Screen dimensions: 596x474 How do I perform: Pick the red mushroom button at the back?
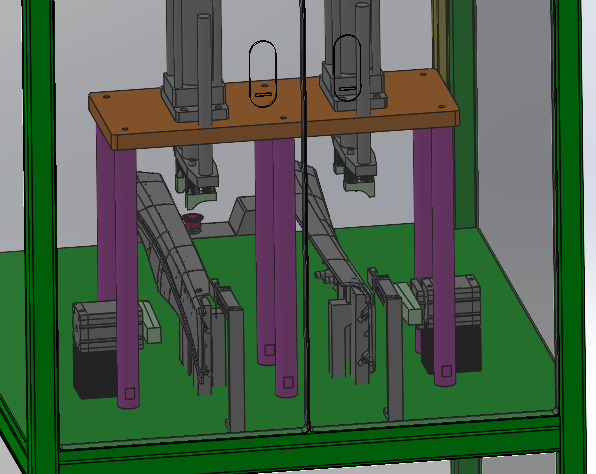pyautogui.click(x=193, y=220)
